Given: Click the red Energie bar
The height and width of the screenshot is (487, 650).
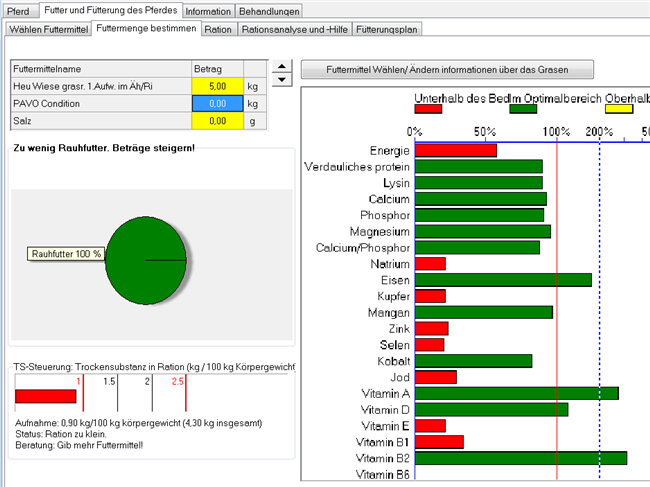Looking at the screenshot, I should (456, 150).
